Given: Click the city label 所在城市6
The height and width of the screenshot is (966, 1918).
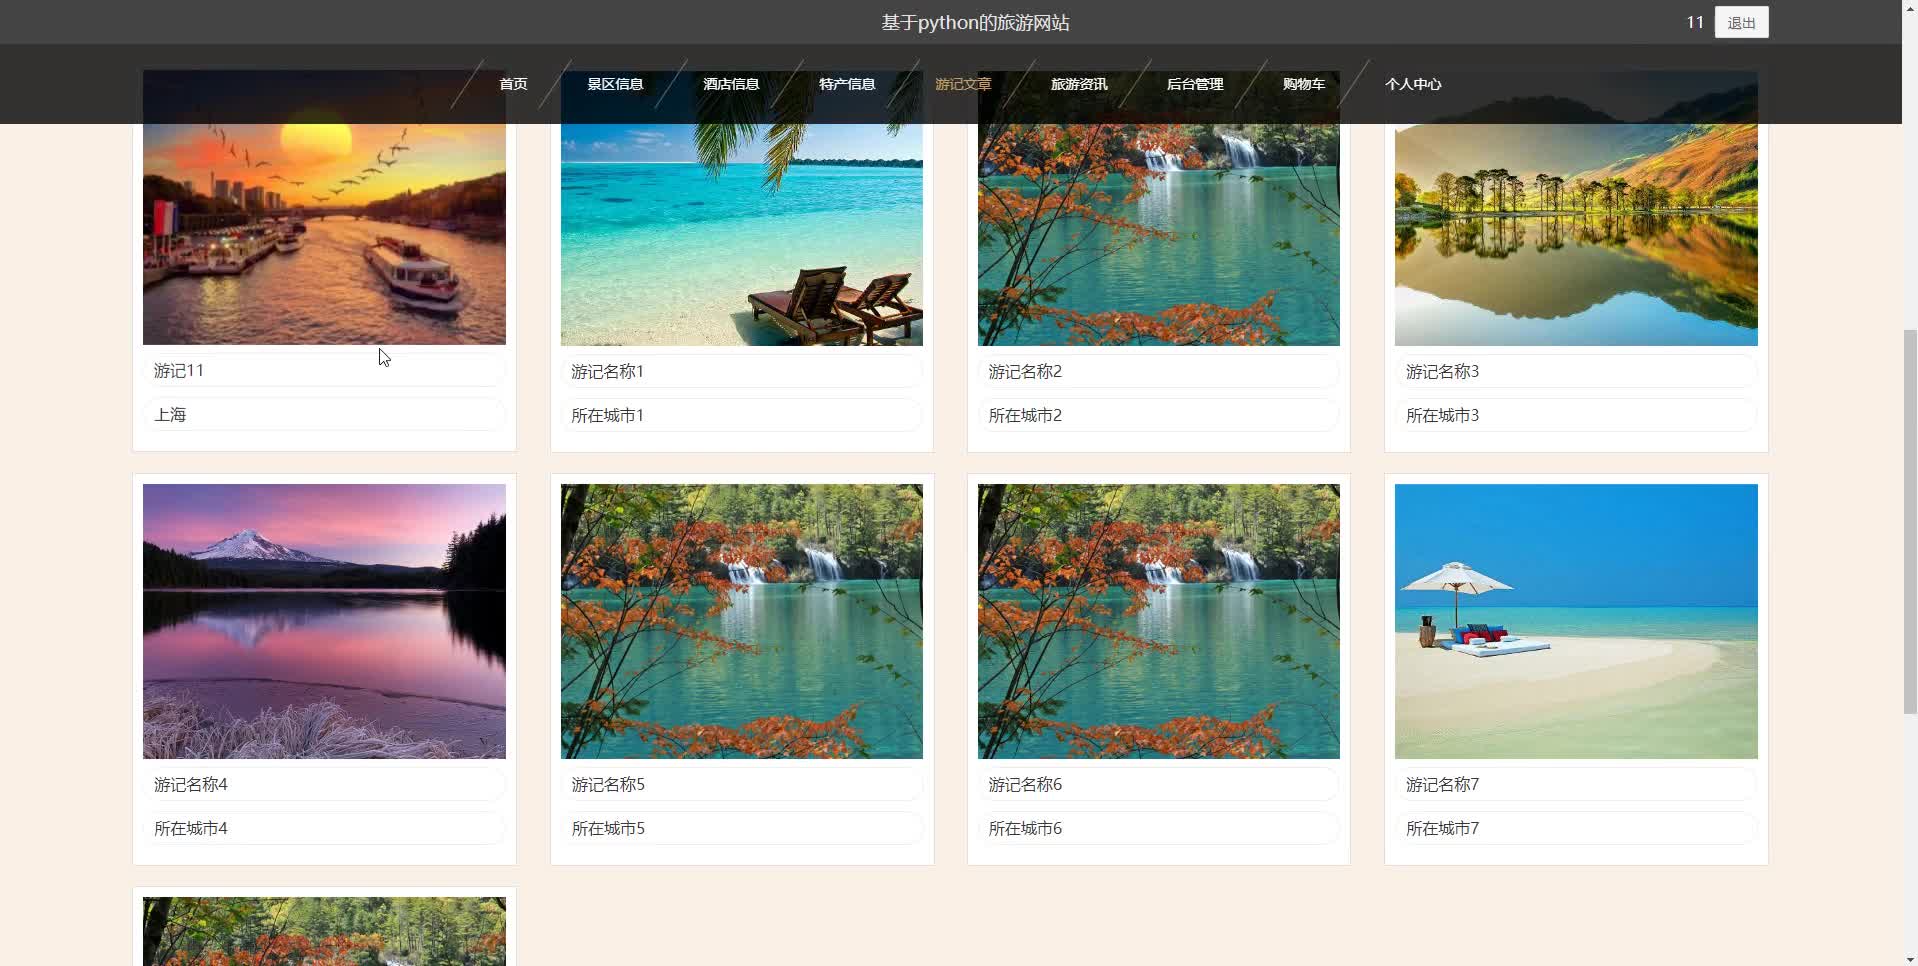Looking at the screenshot, I should coord(1025,829).
